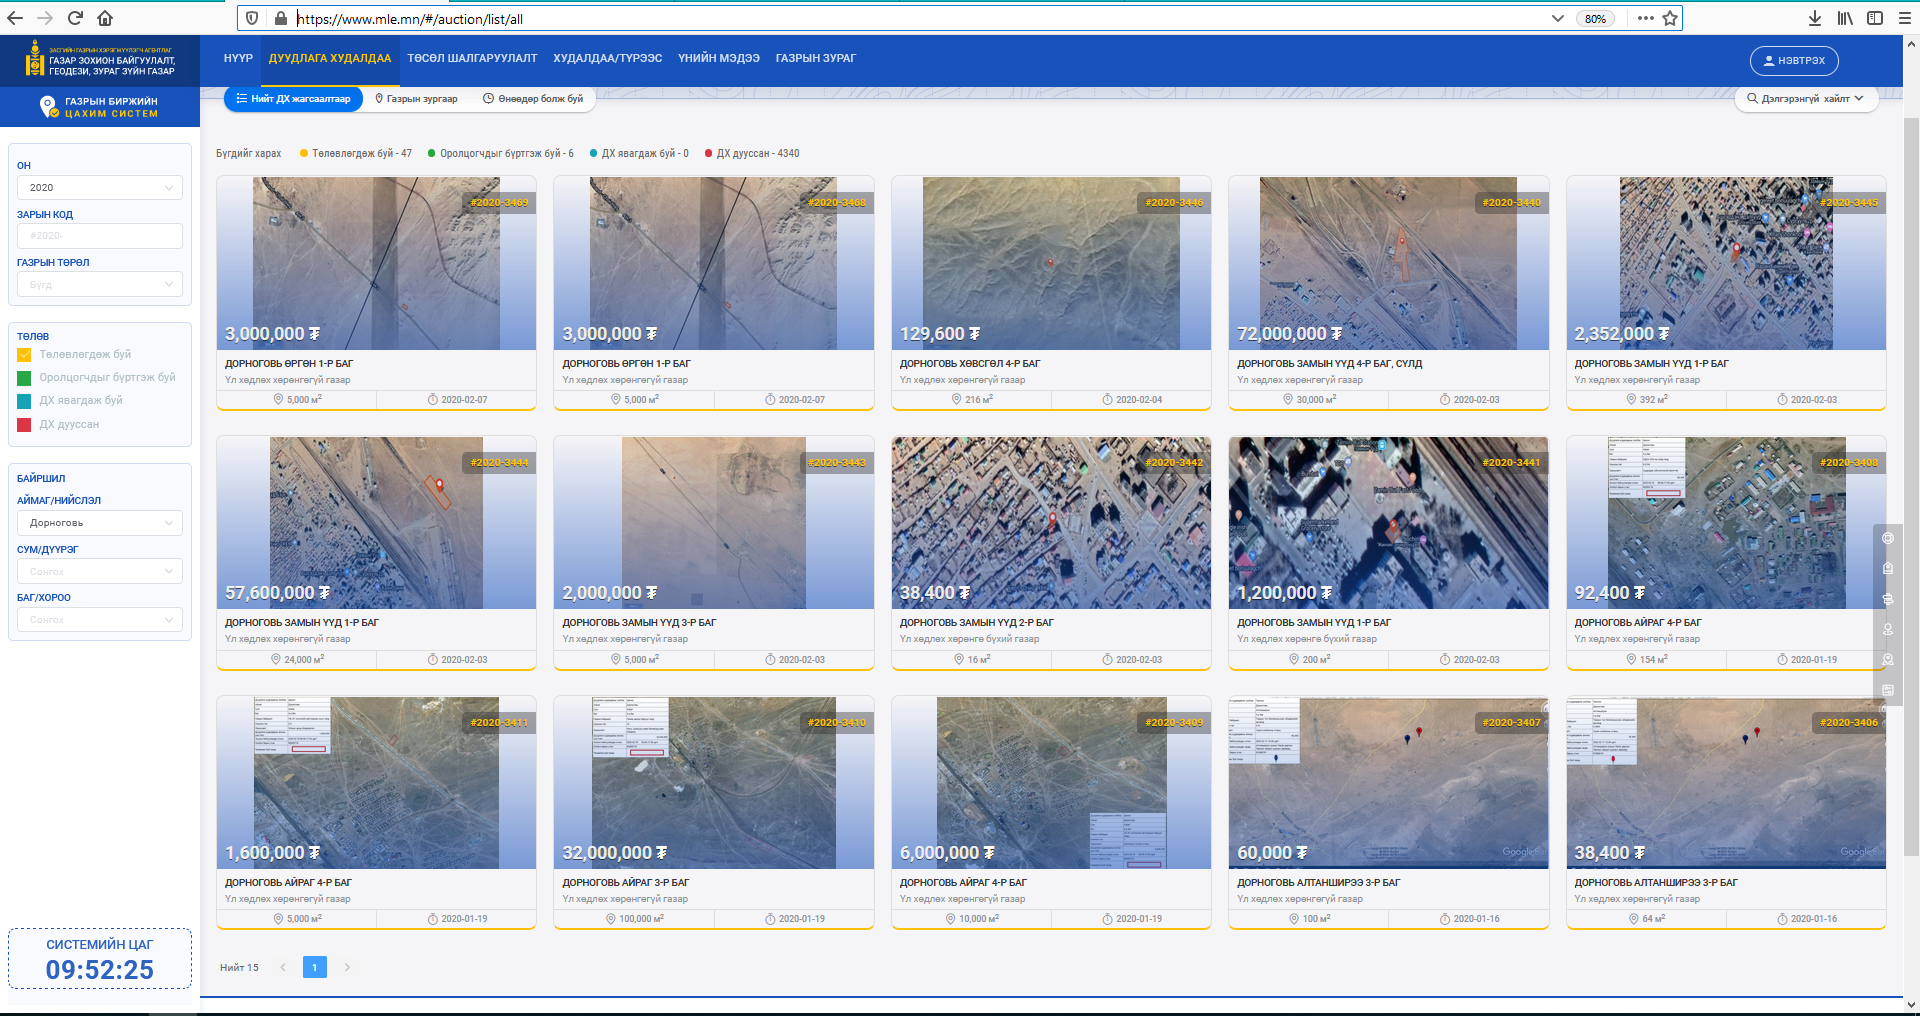Viewport: 1920px width, 1016px height.
Task: Click the Бүгдийг харах link
Action: (248, 154)
